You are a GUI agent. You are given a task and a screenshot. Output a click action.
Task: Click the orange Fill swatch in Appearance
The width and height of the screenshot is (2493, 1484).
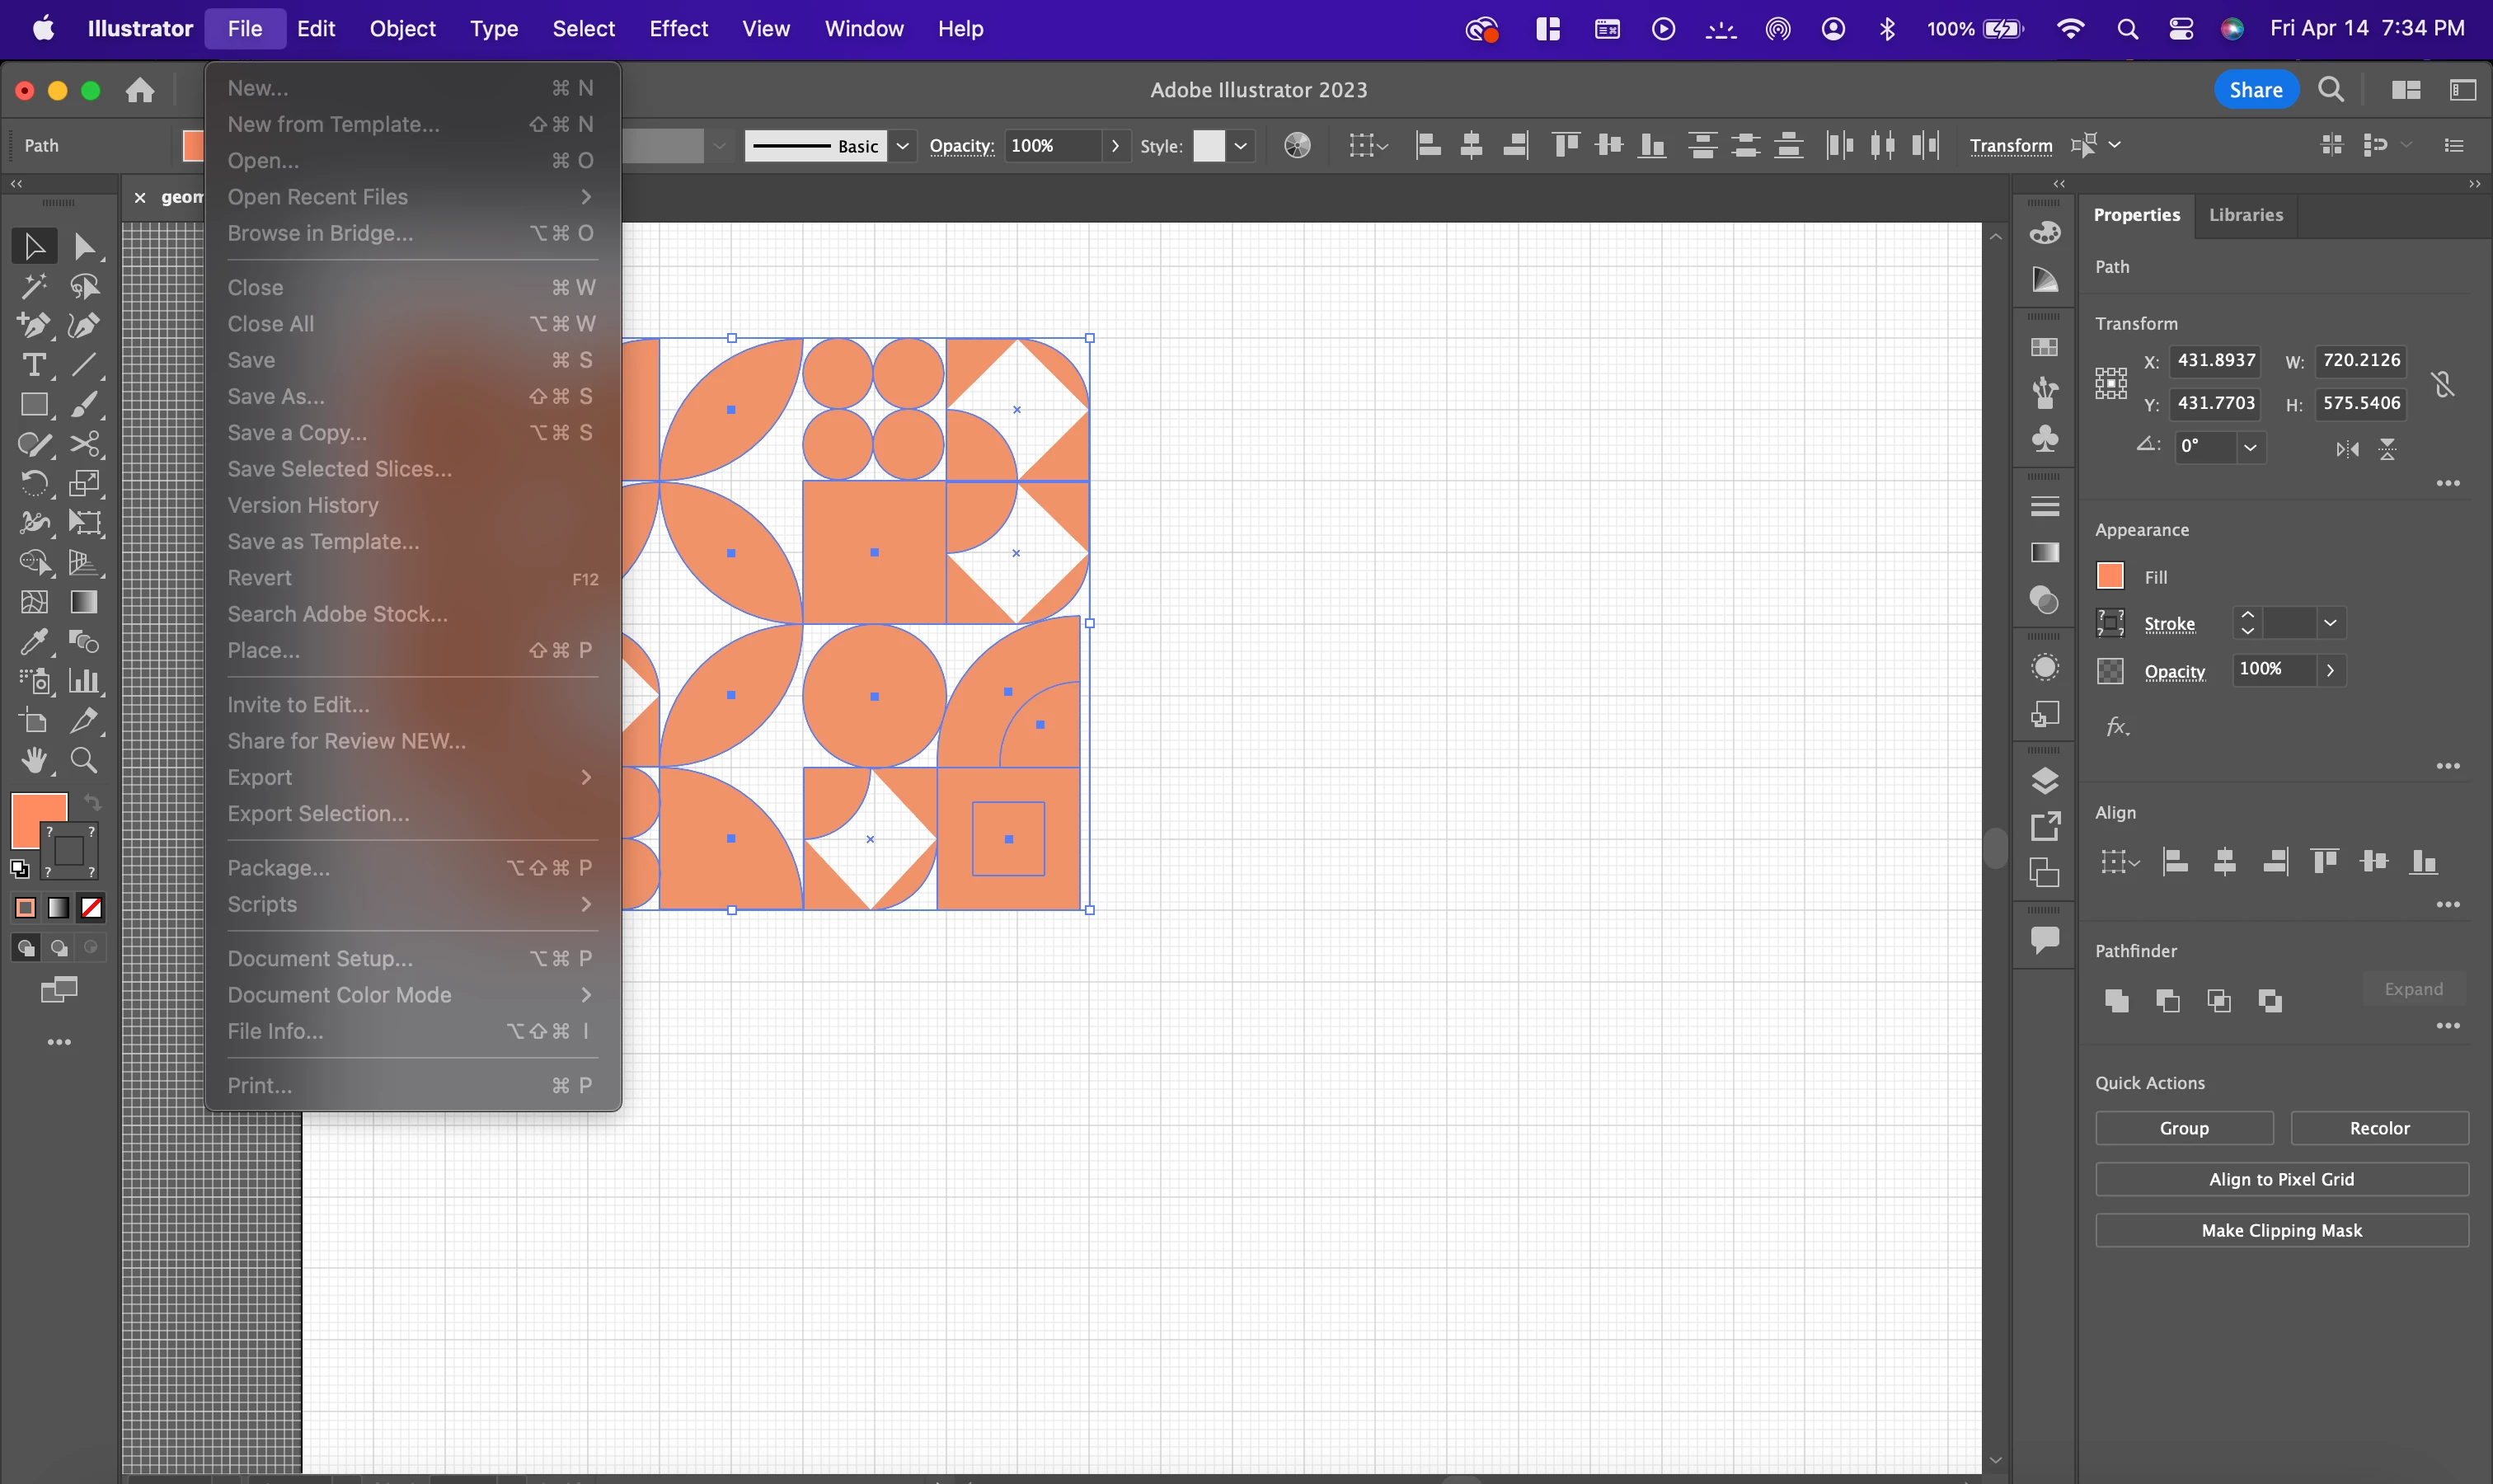coord(2110,576)
